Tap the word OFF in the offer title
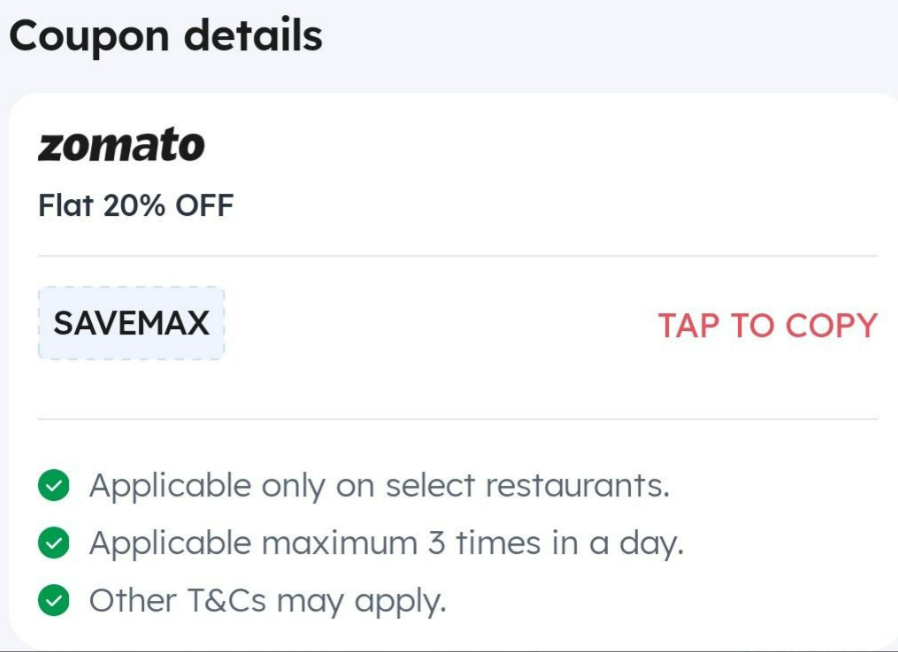The width and height of the screenshot is (898, 652). 204,206
